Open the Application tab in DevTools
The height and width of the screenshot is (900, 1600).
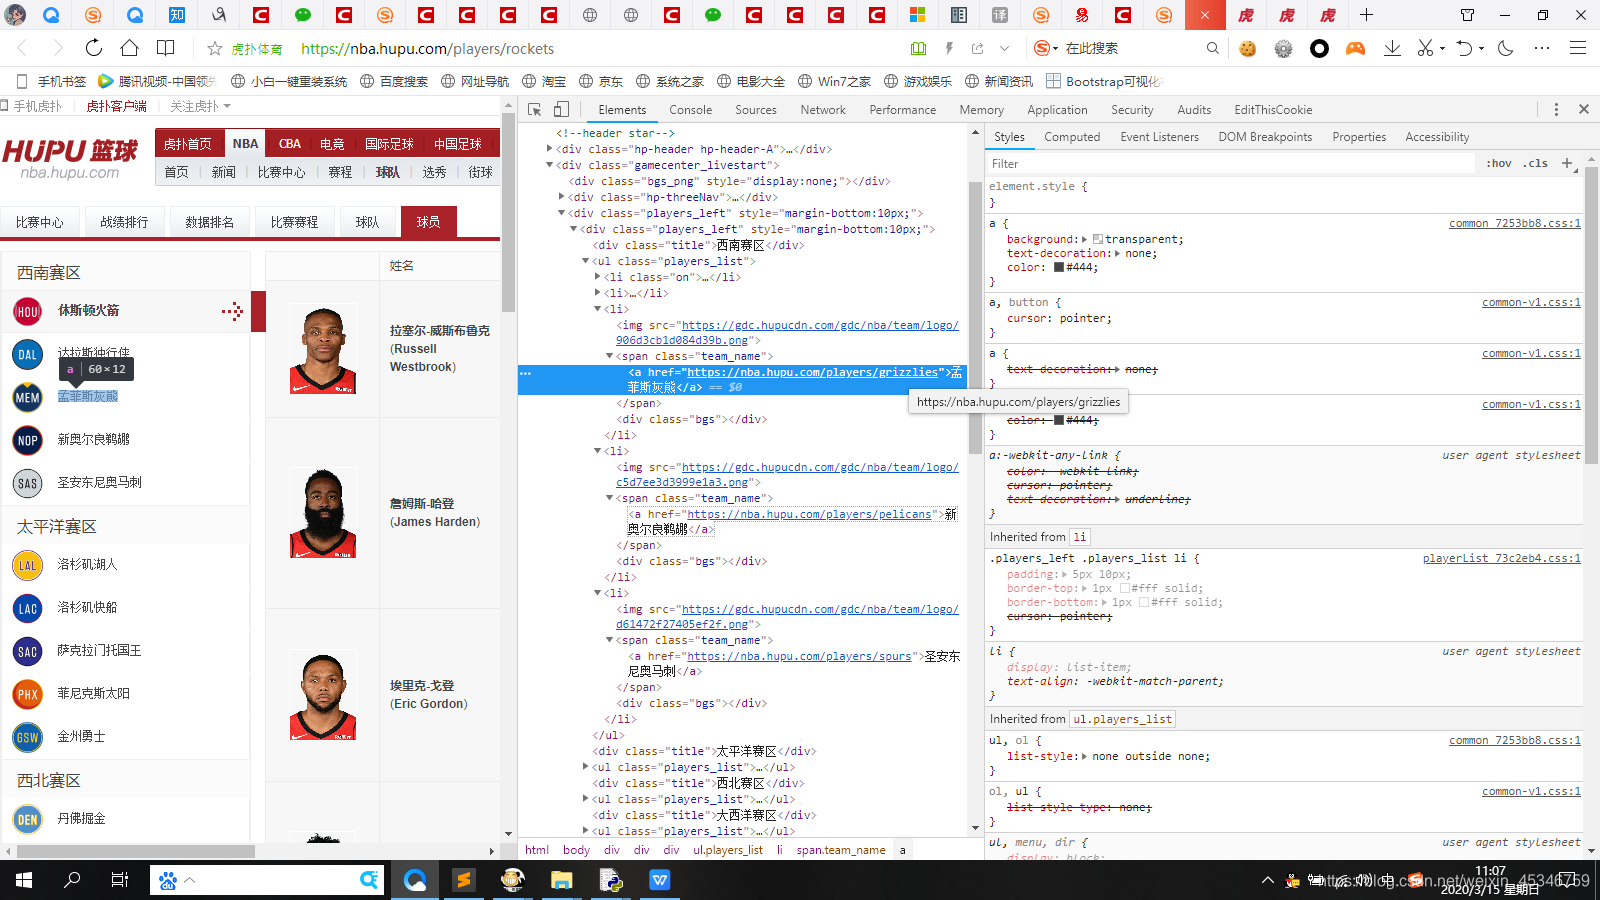coord(1057,110)
